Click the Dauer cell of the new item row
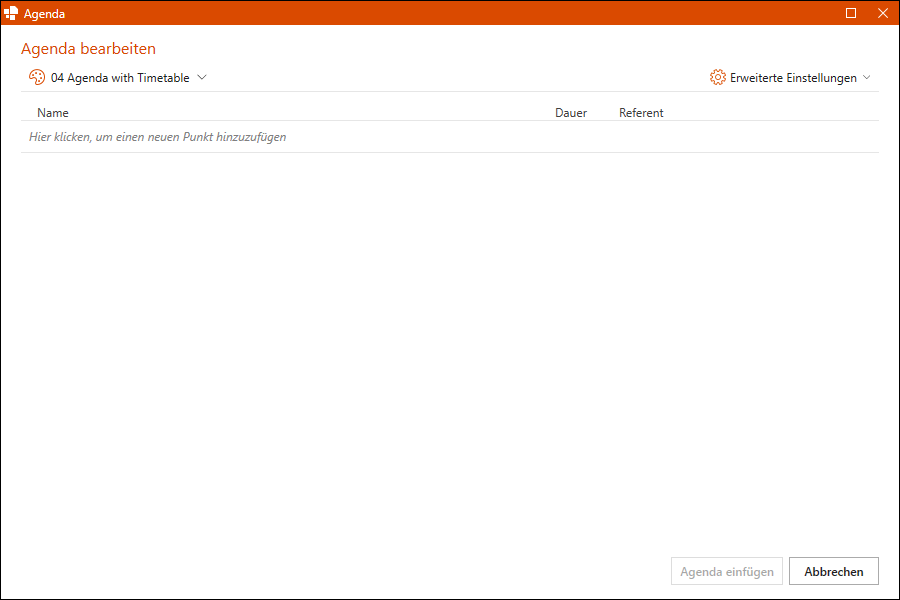This screenshot has height=600, width=900. pyautogui.click(x=571, y=137)
